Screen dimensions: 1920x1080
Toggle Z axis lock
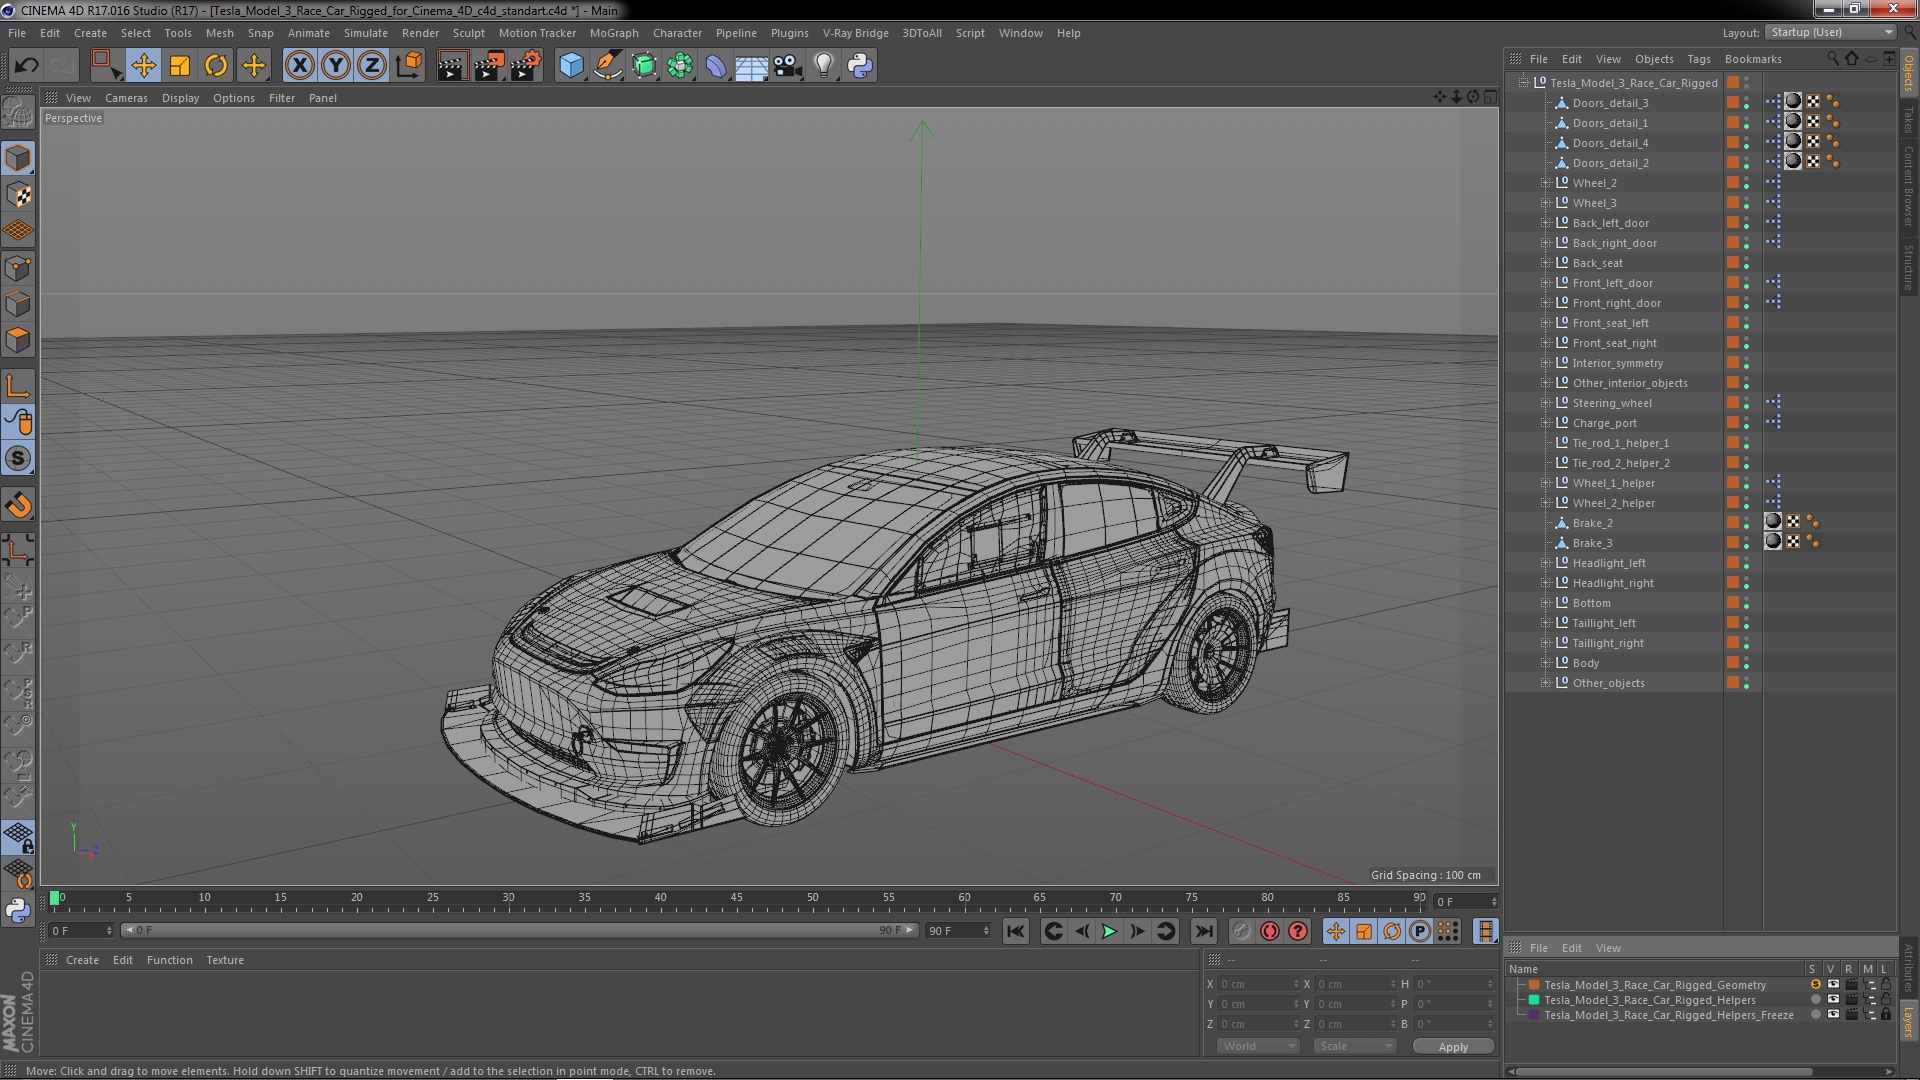[372, 66]
